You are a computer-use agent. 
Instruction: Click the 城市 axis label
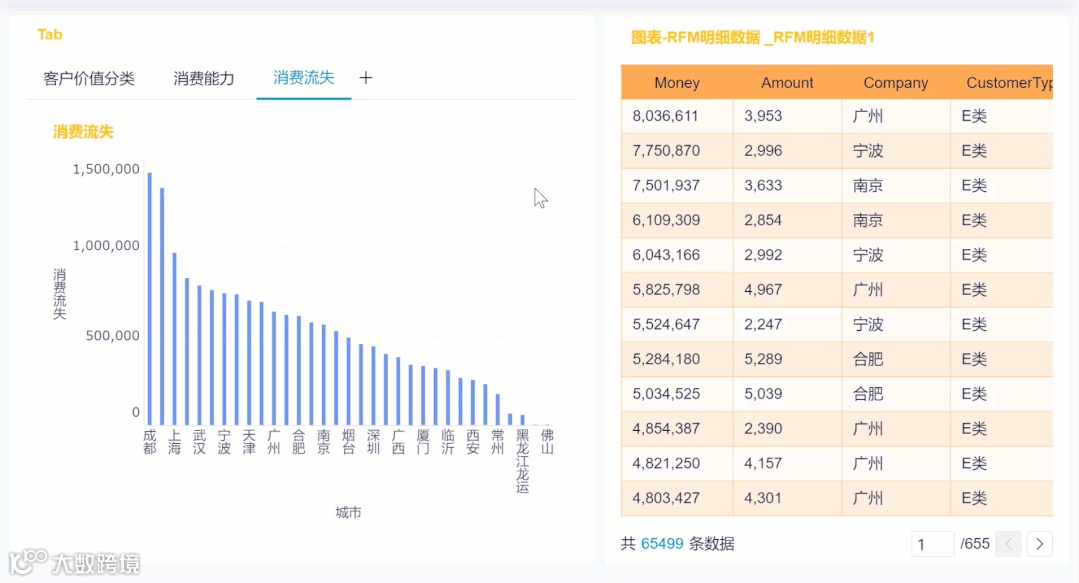(x=347, y=511)
